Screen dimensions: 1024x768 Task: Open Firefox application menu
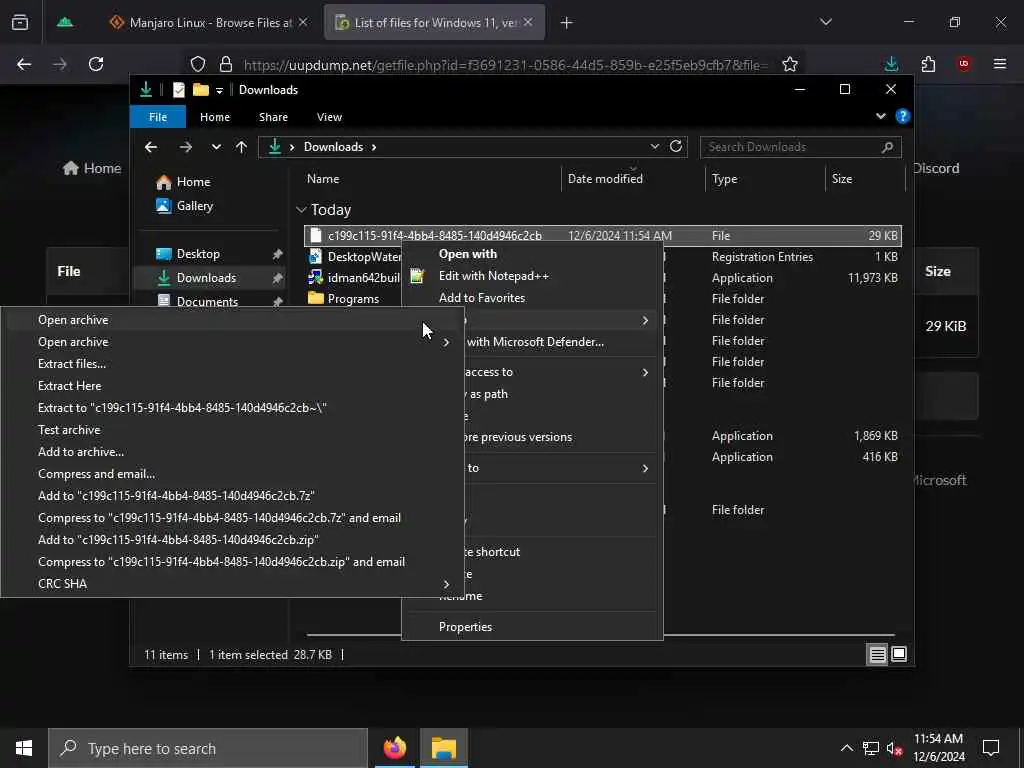(1000, 64)
